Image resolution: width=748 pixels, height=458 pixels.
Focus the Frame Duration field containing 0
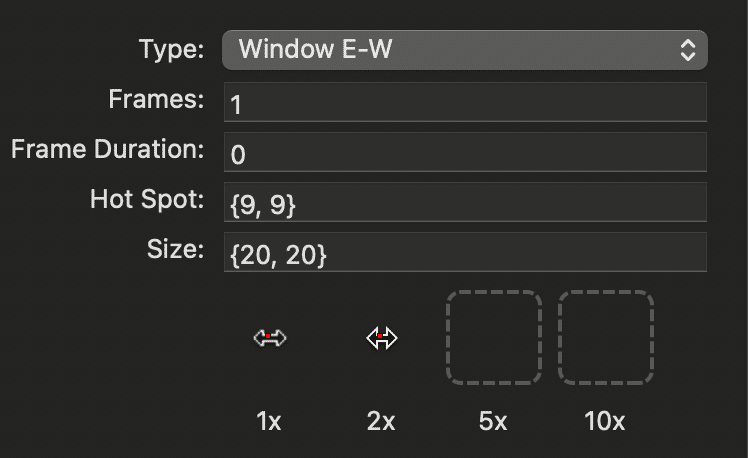pos(465,152)
